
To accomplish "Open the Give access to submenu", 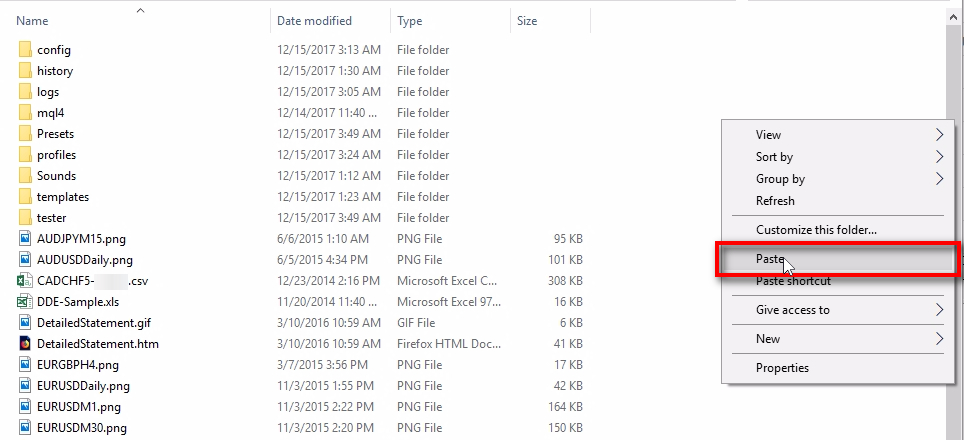I will pos(837,310).
